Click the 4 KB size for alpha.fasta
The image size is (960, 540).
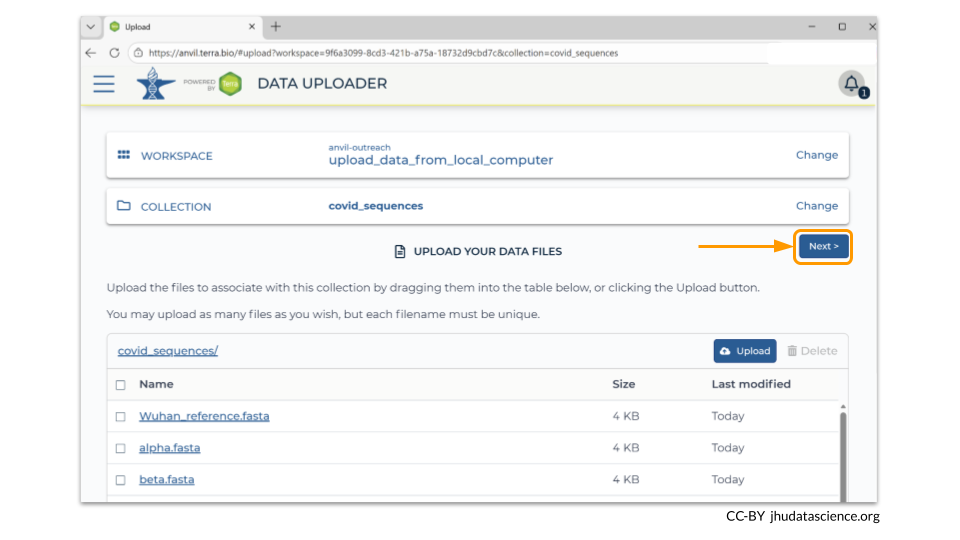626,448
